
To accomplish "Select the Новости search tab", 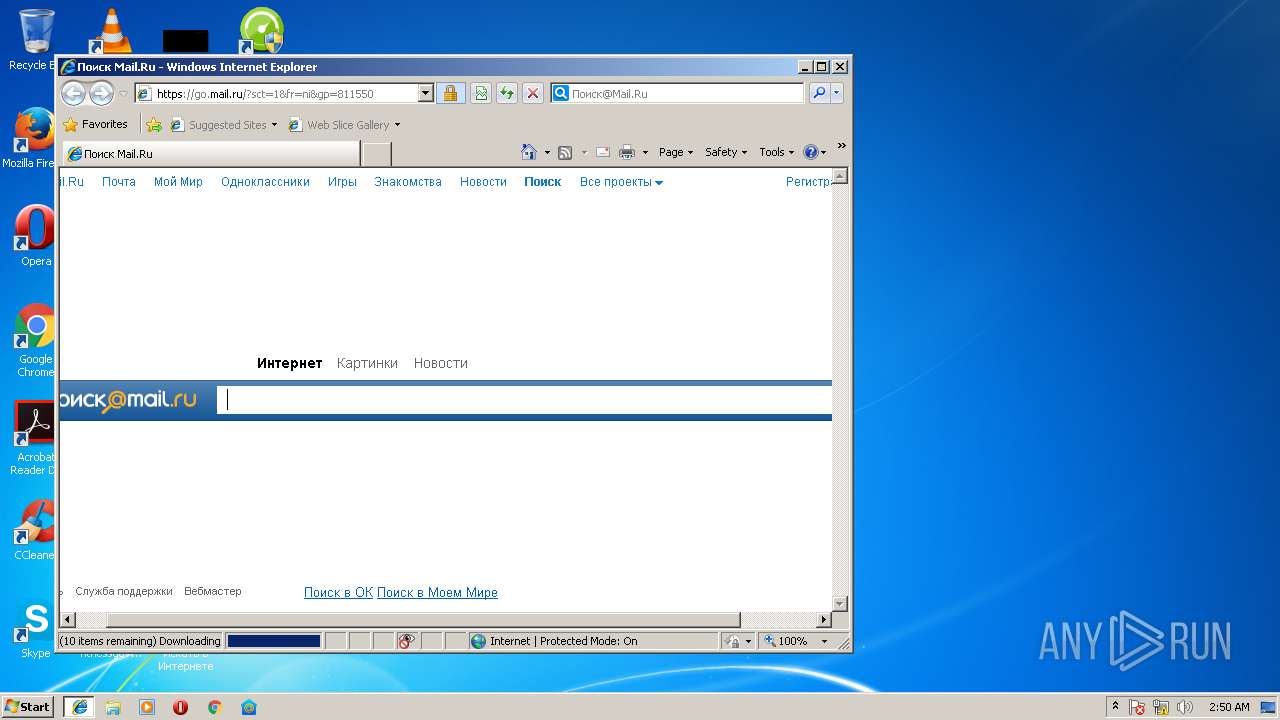I will pos(441,363).
